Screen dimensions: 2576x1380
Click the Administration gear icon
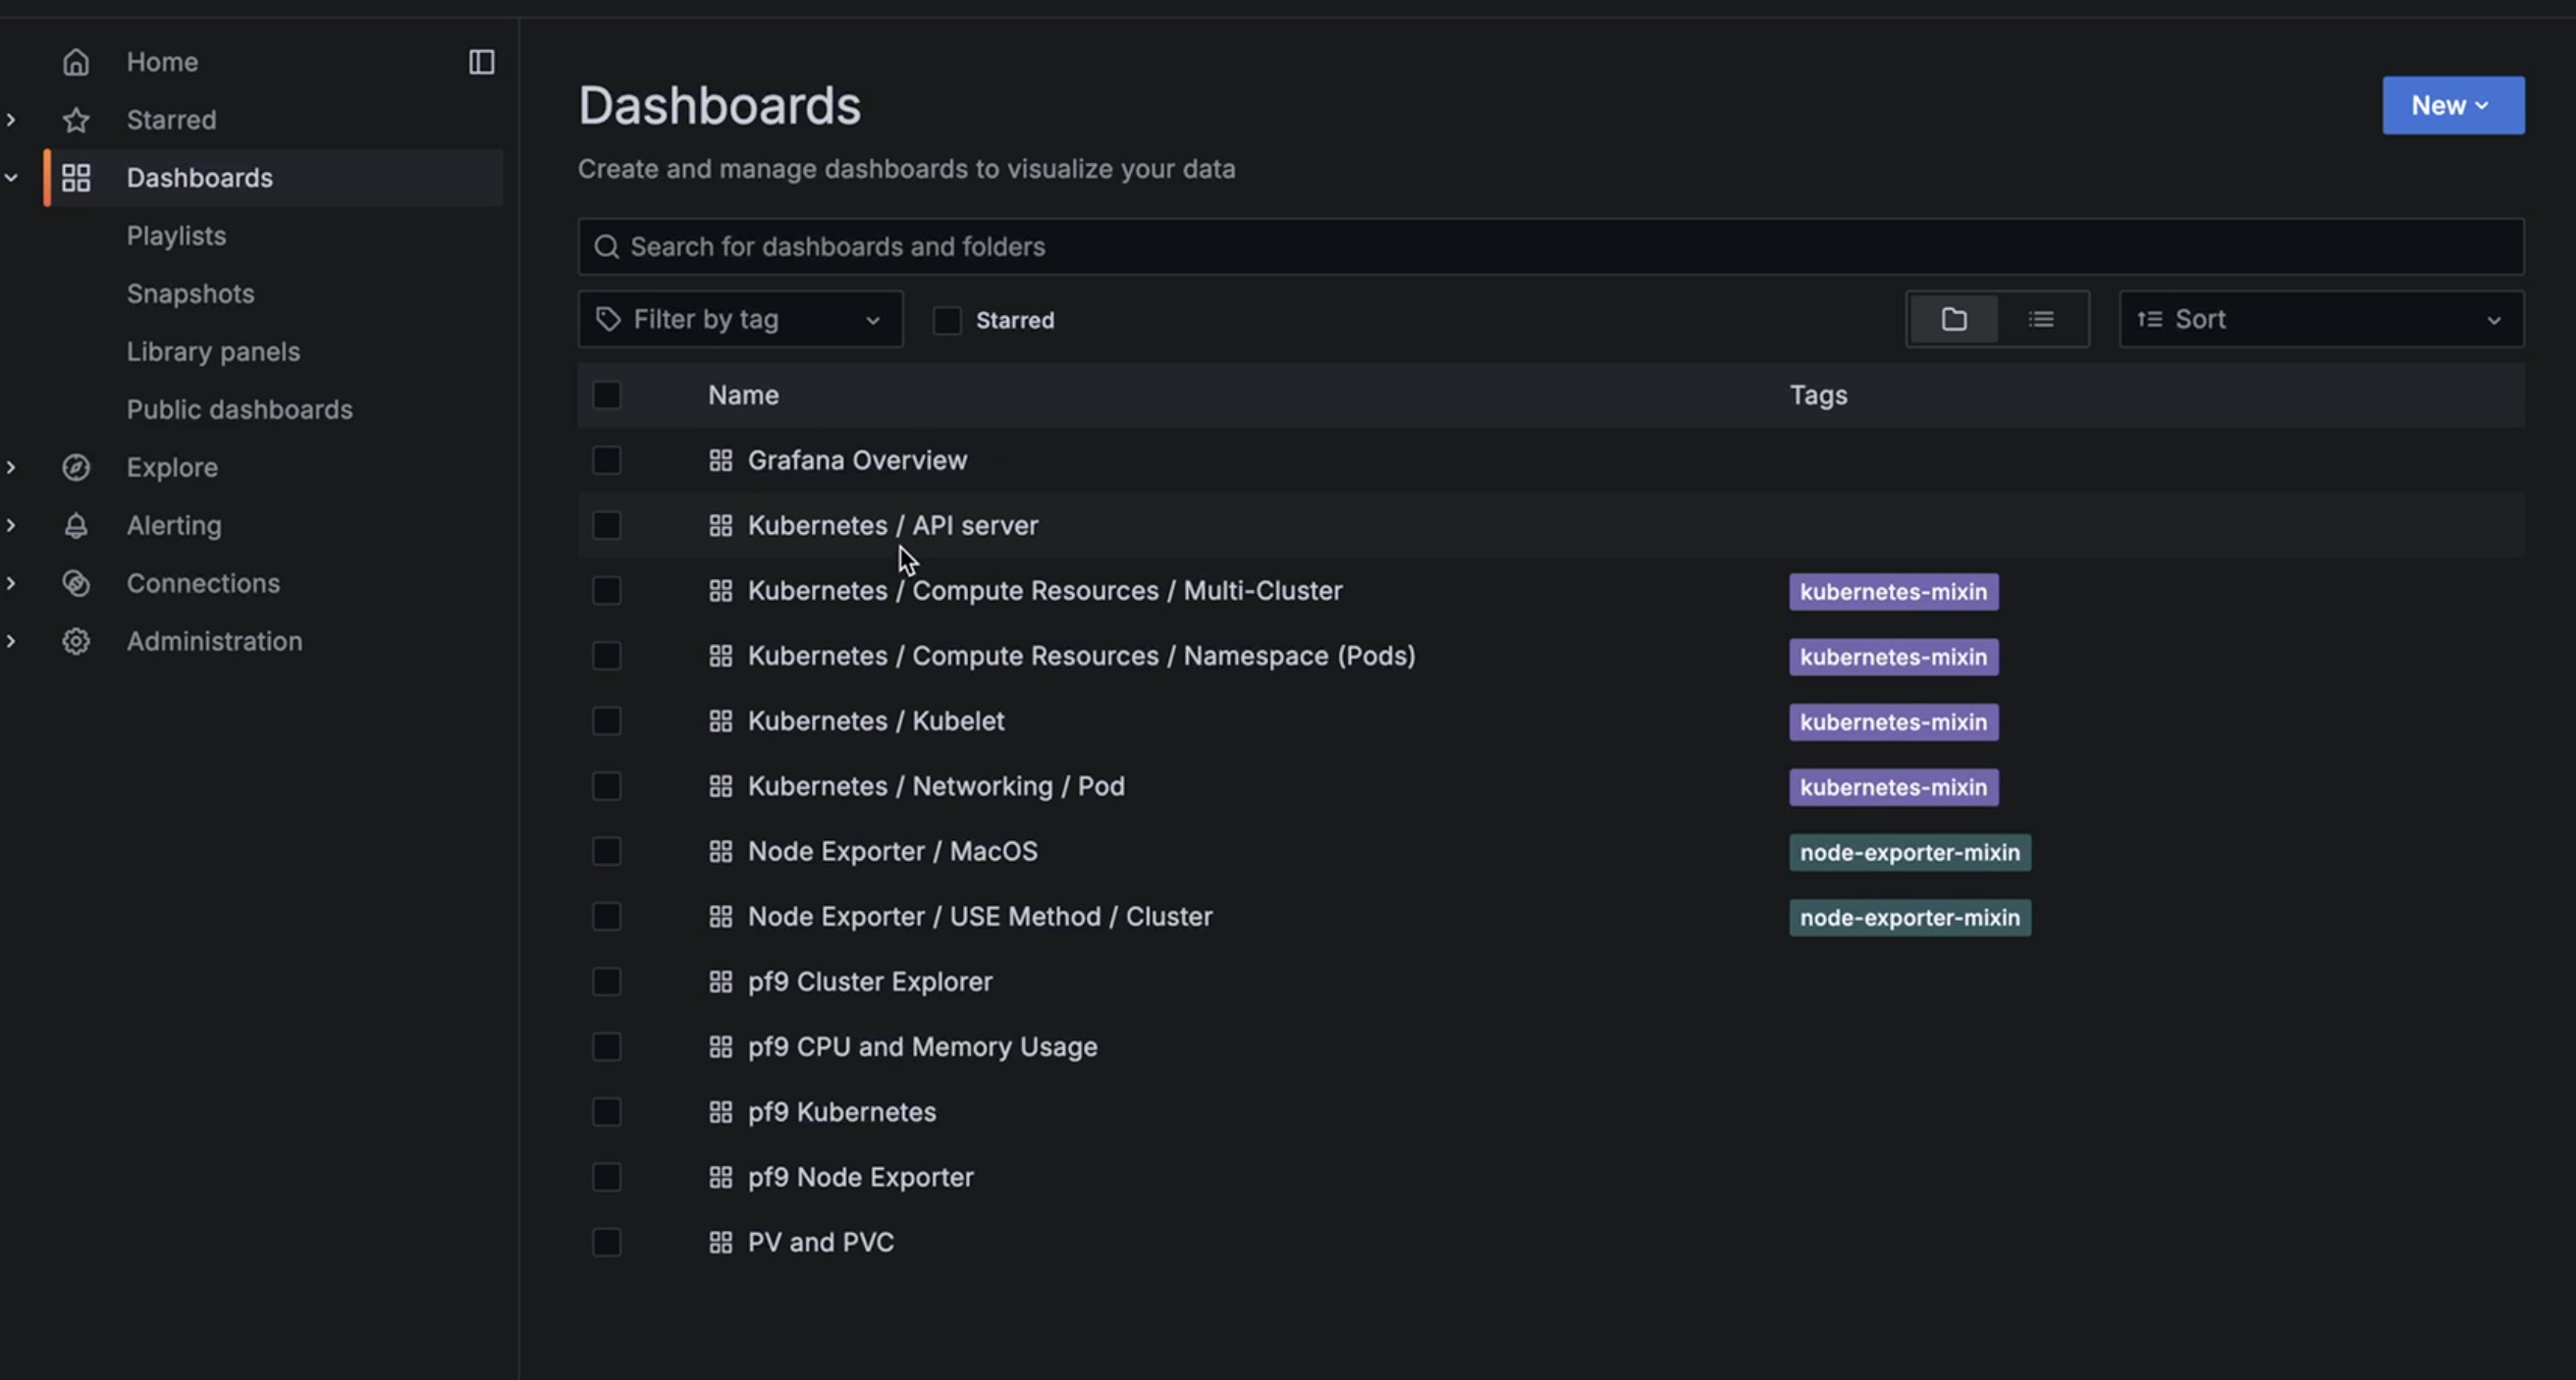[76, 642]
